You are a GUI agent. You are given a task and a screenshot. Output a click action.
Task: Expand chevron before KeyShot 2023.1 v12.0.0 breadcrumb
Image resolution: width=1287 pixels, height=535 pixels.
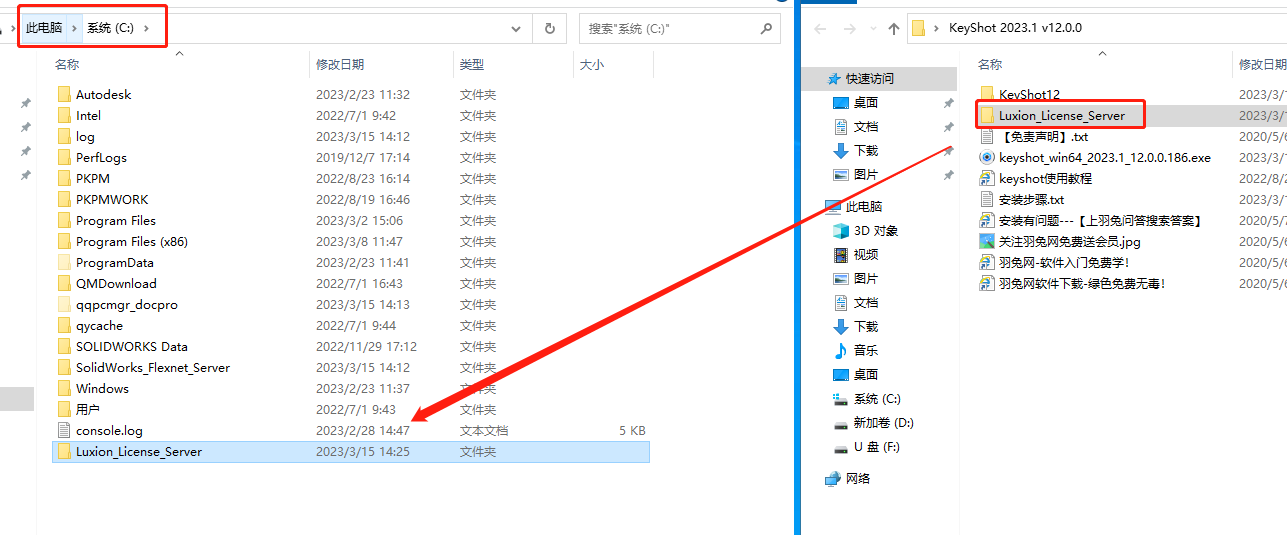tap(937, 28)
